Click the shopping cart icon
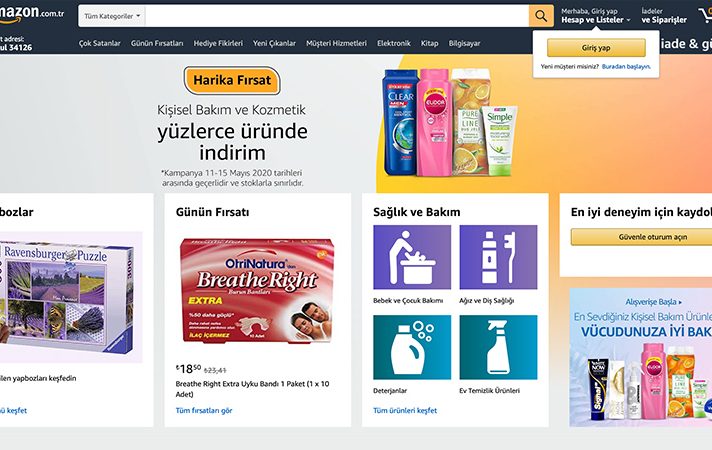 point(705,16)
